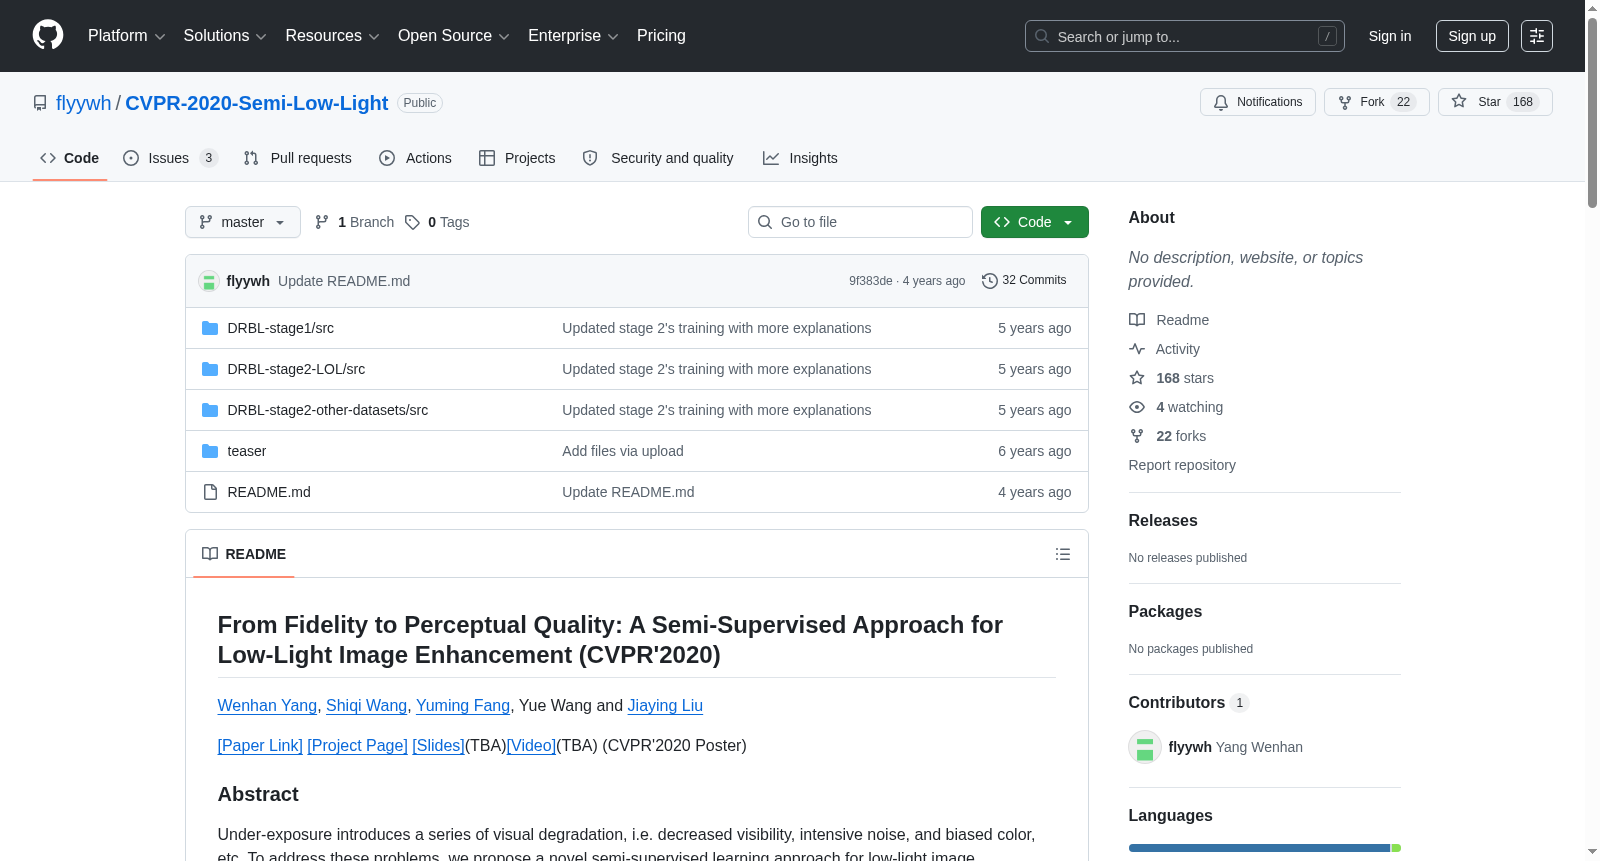Click the flyywh contributor avatar
1600x861 pixels.
point(1145,747)
